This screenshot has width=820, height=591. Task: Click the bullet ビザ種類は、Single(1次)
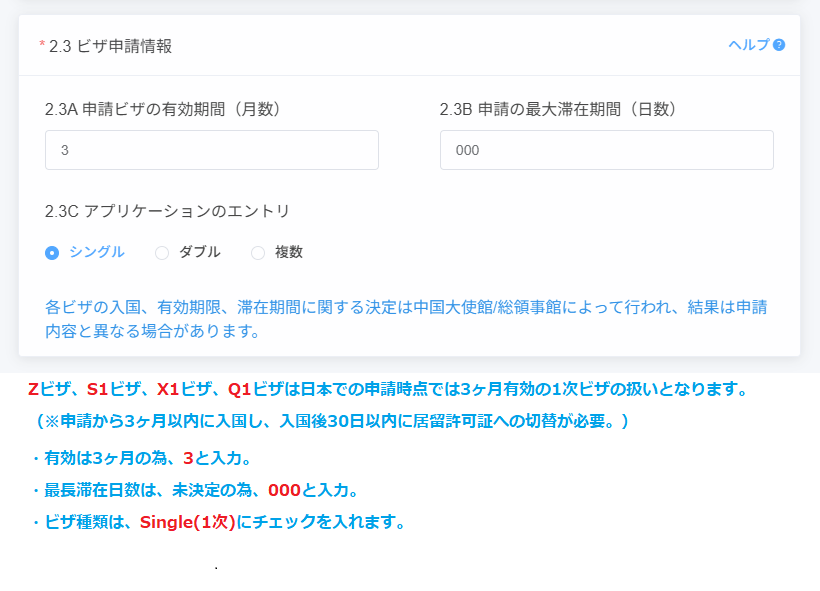218,522
